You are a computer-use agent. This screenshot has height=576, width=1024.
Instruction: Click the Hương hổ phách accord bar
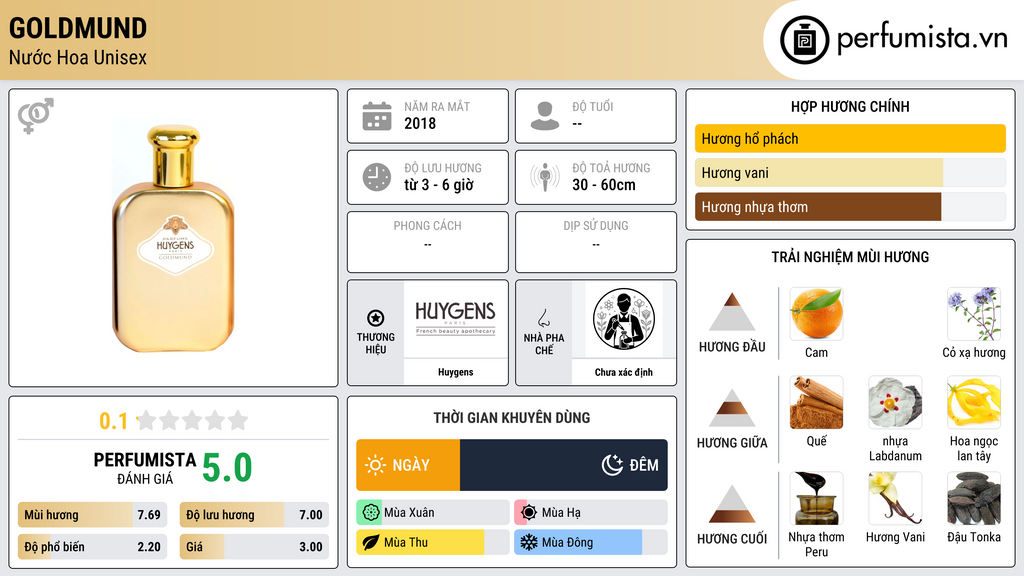[x=850, y=138]
